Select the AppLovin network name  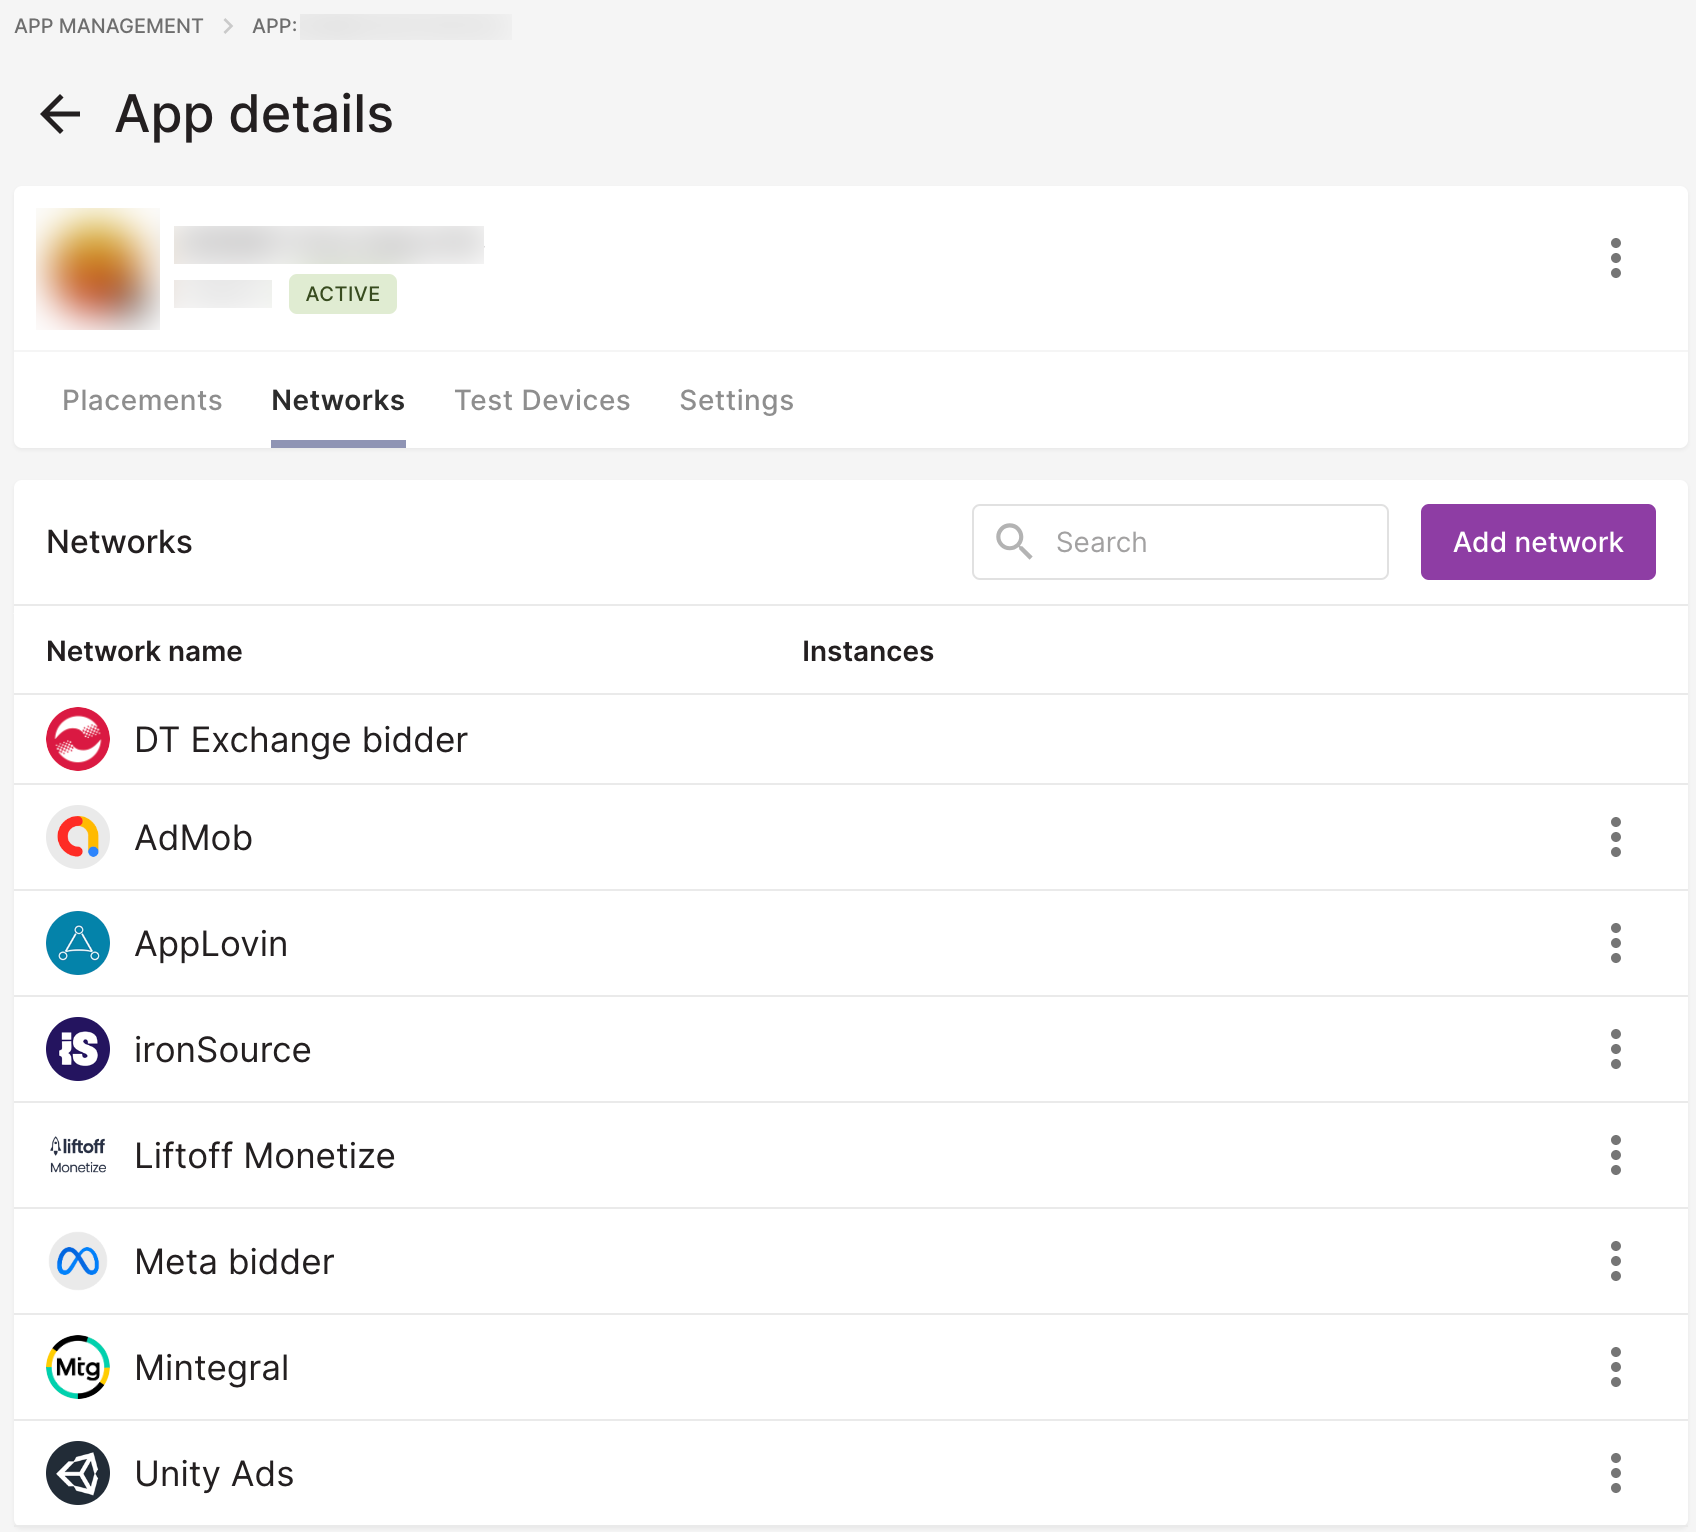click(211, 944)
